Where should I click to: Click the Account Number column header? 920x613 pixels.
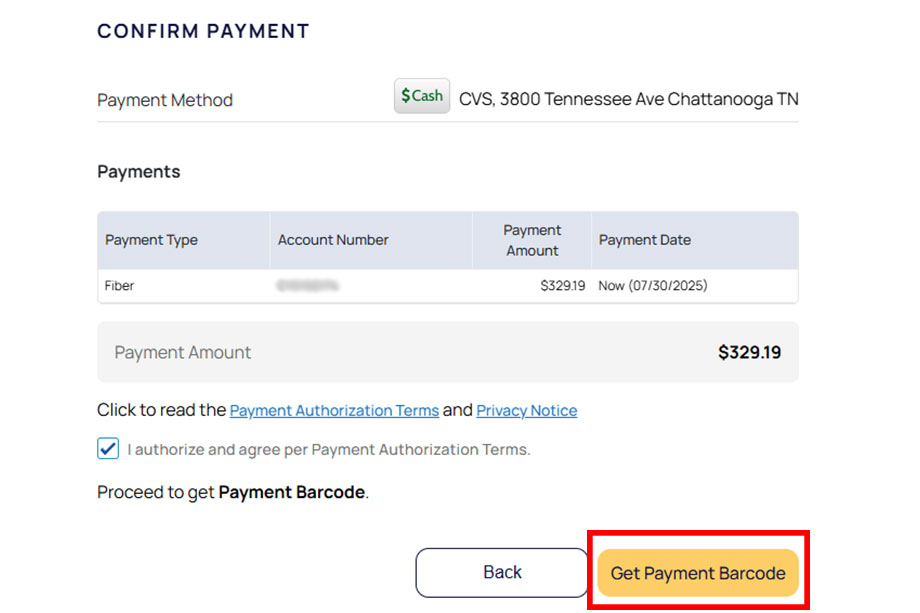click(x=333, y=240)
